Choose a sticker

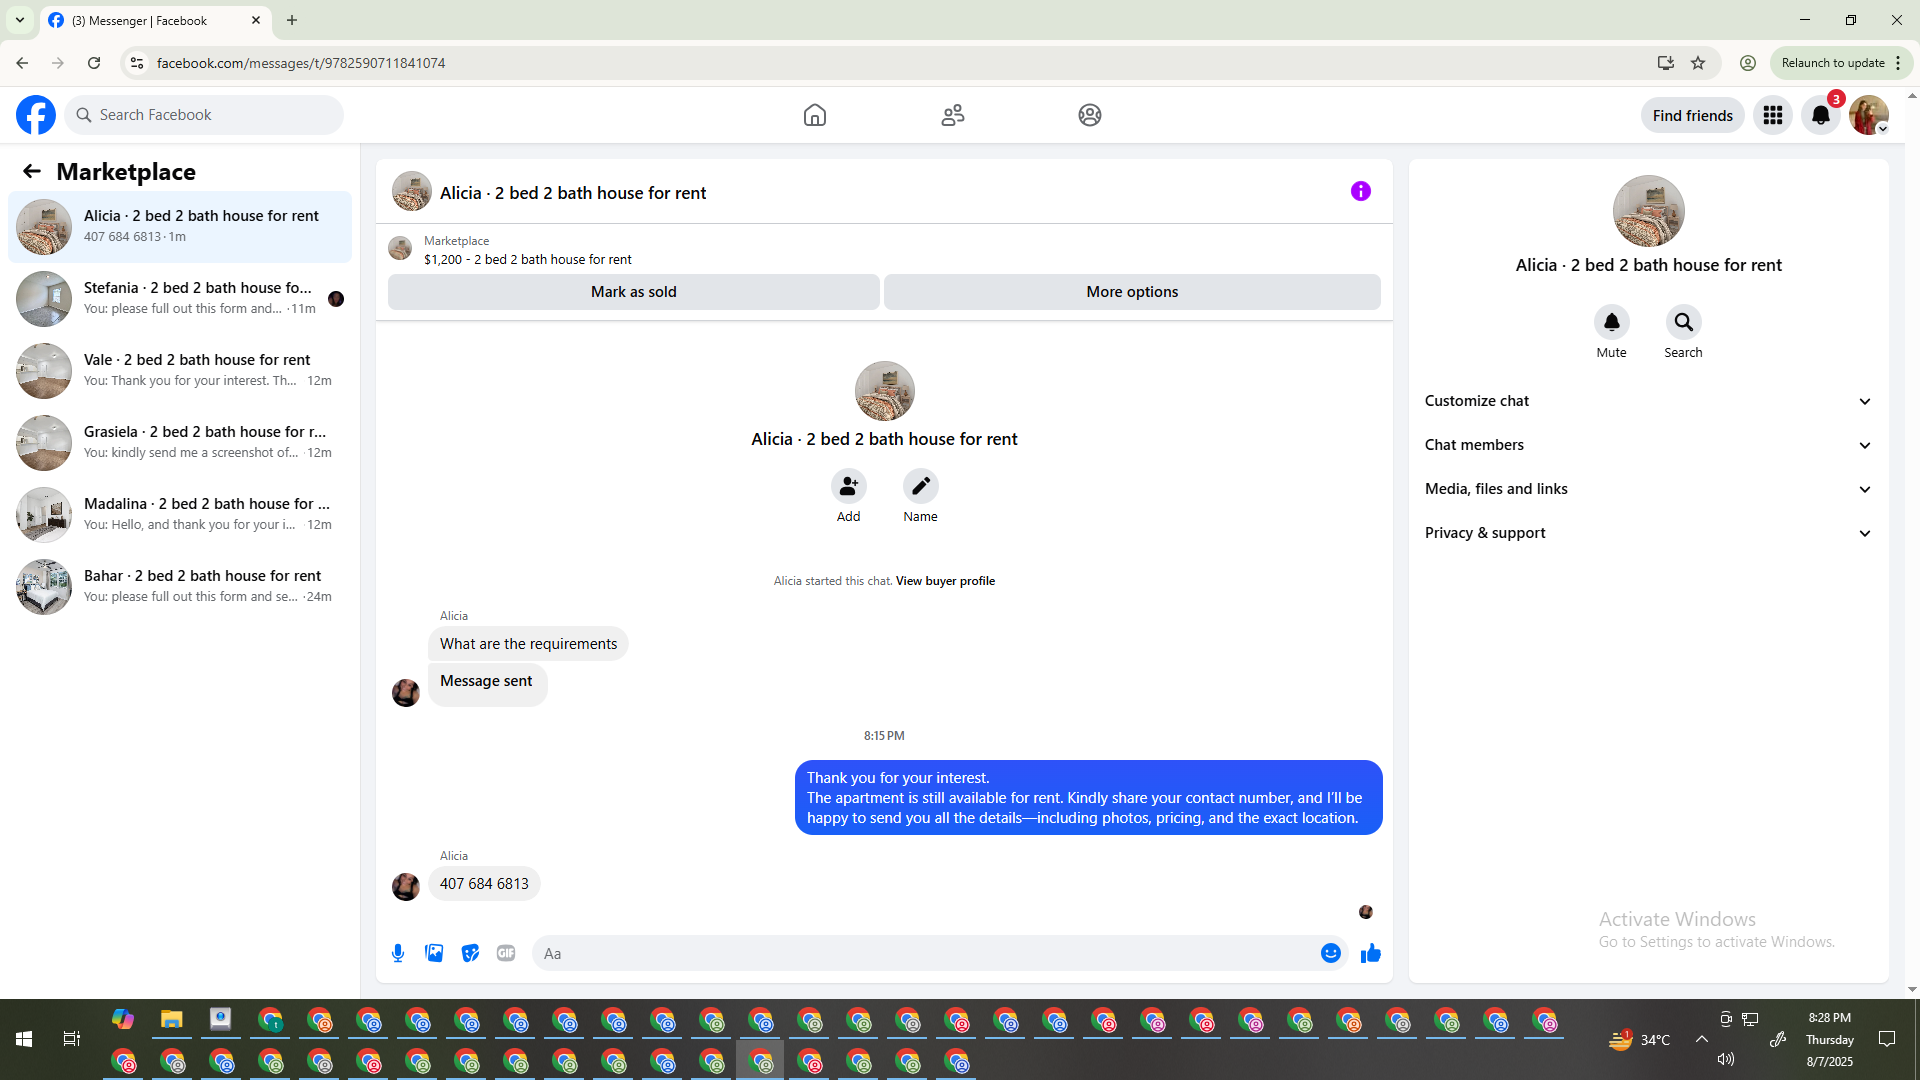click(x=470, y=953)
